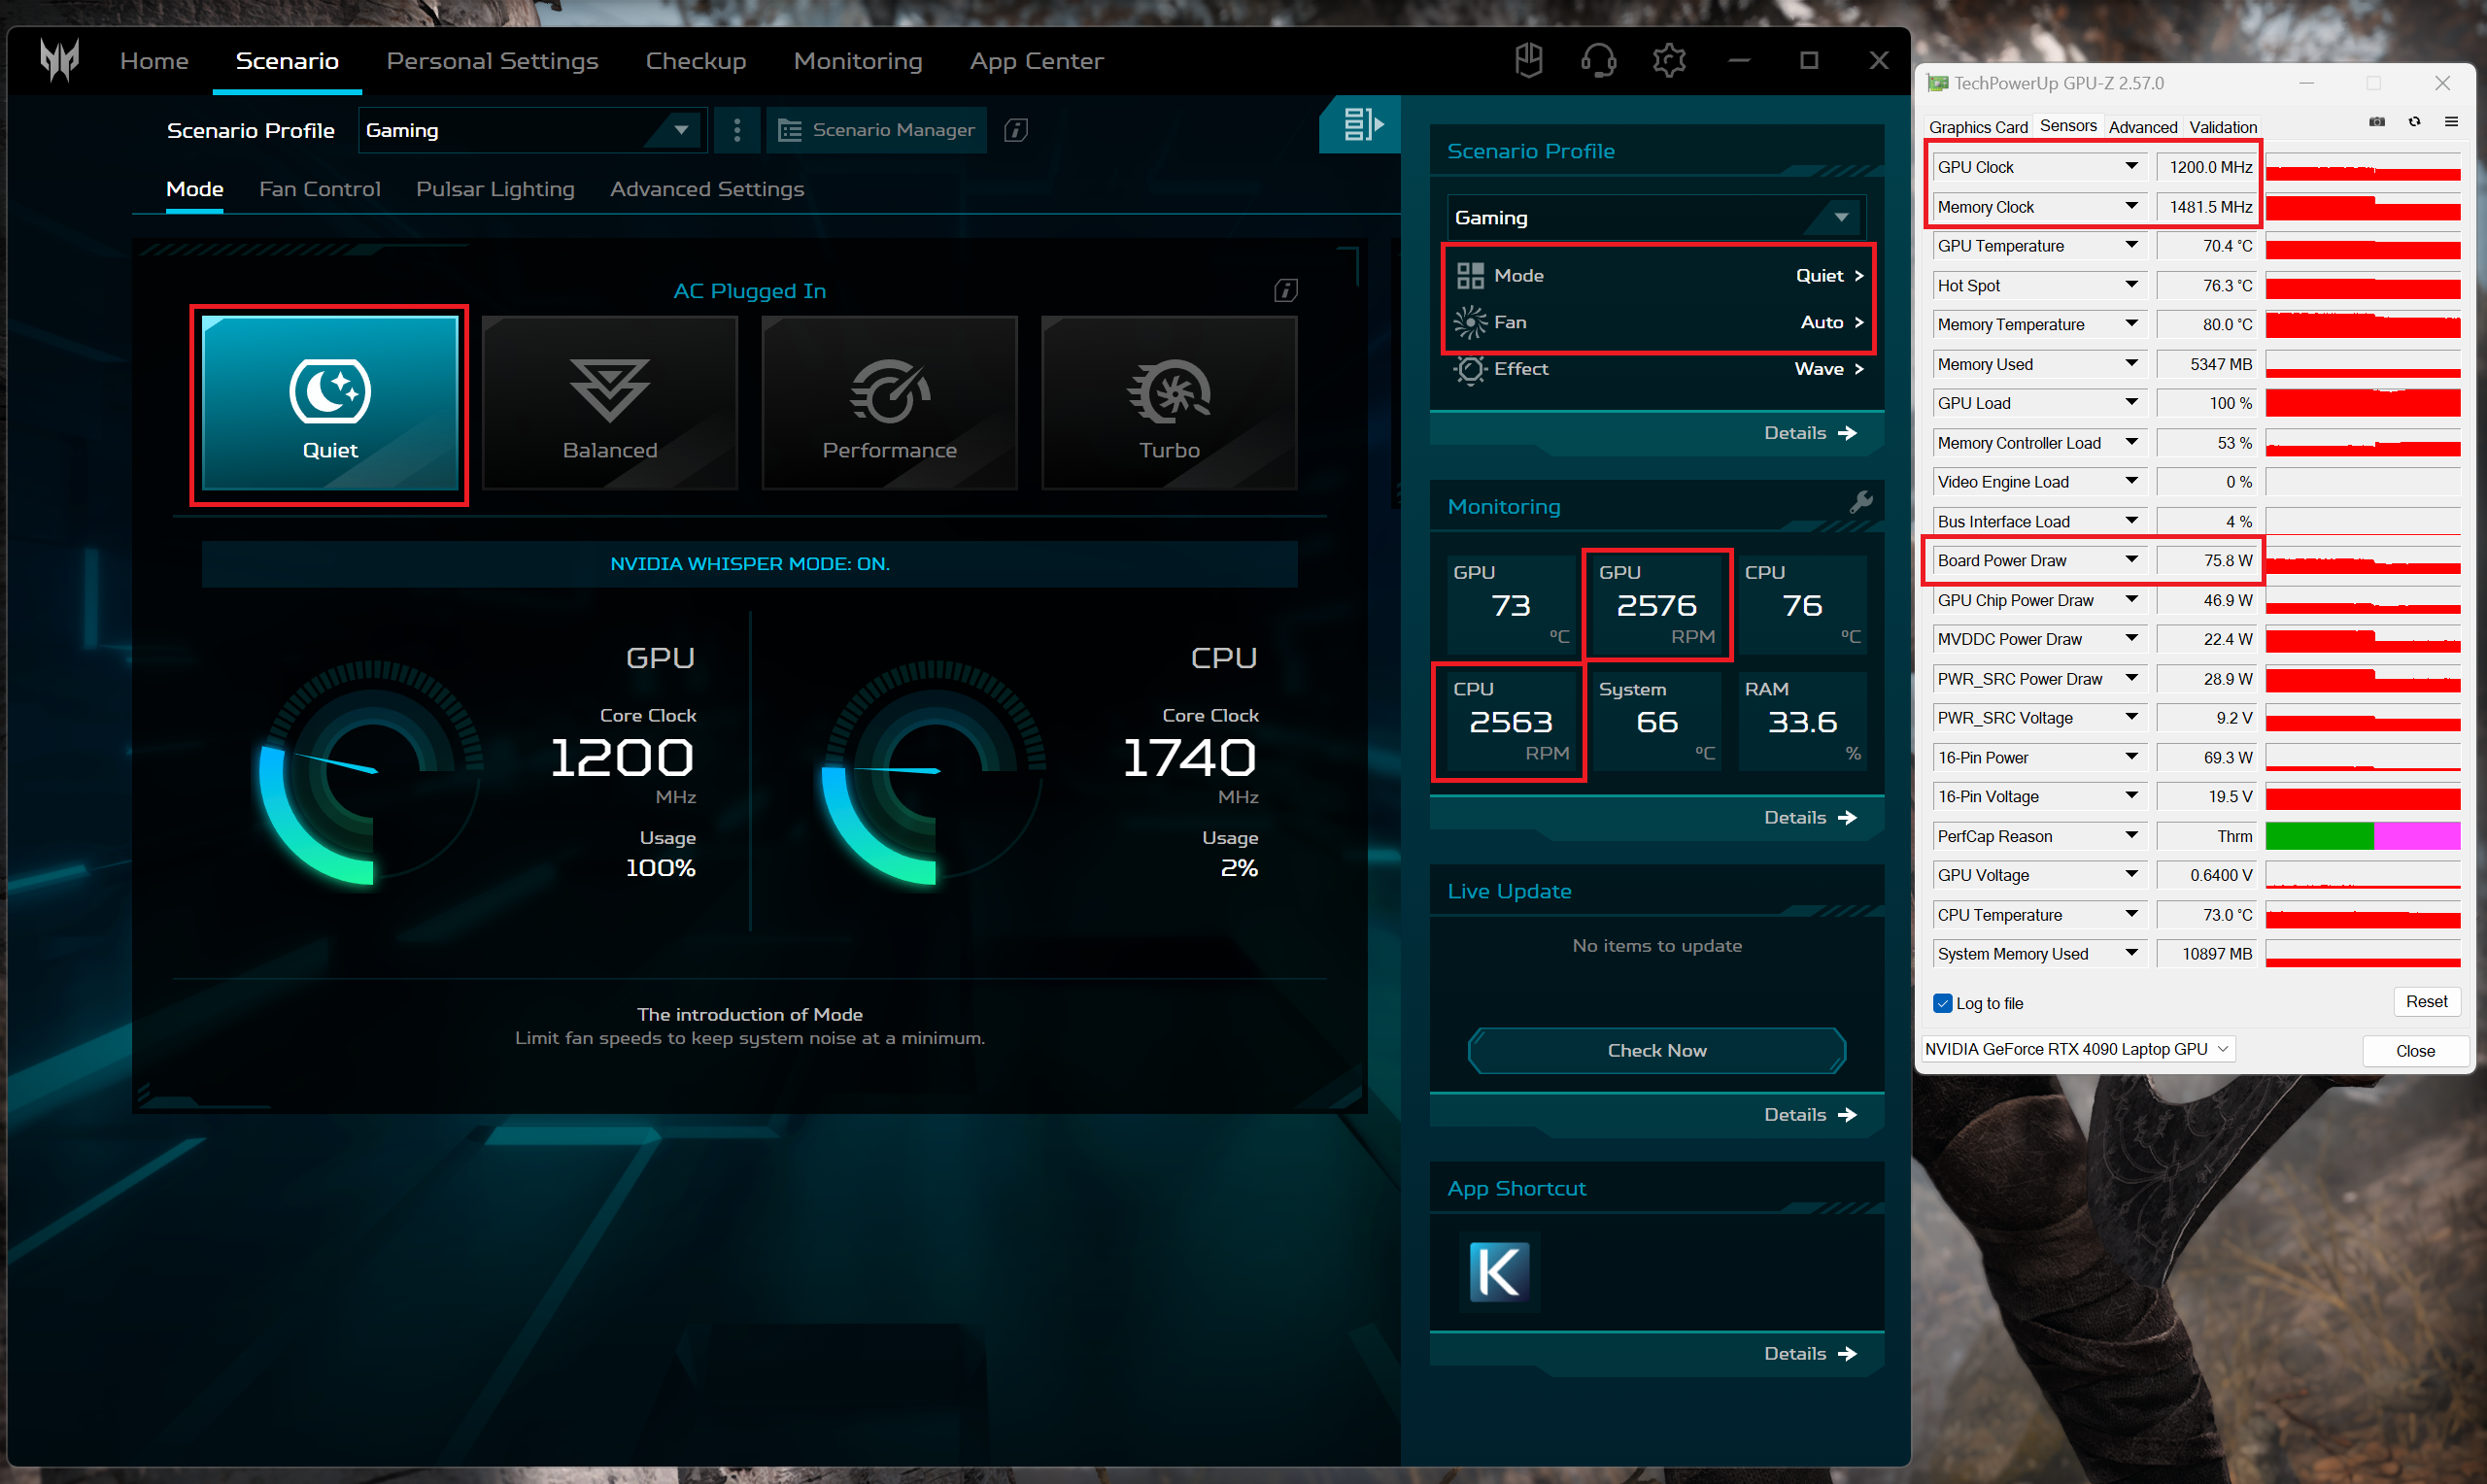Click the Predator logo icon
The width and height of the screenshot is (2487, 1484).
pyautogui.click(x=59, y=60)
